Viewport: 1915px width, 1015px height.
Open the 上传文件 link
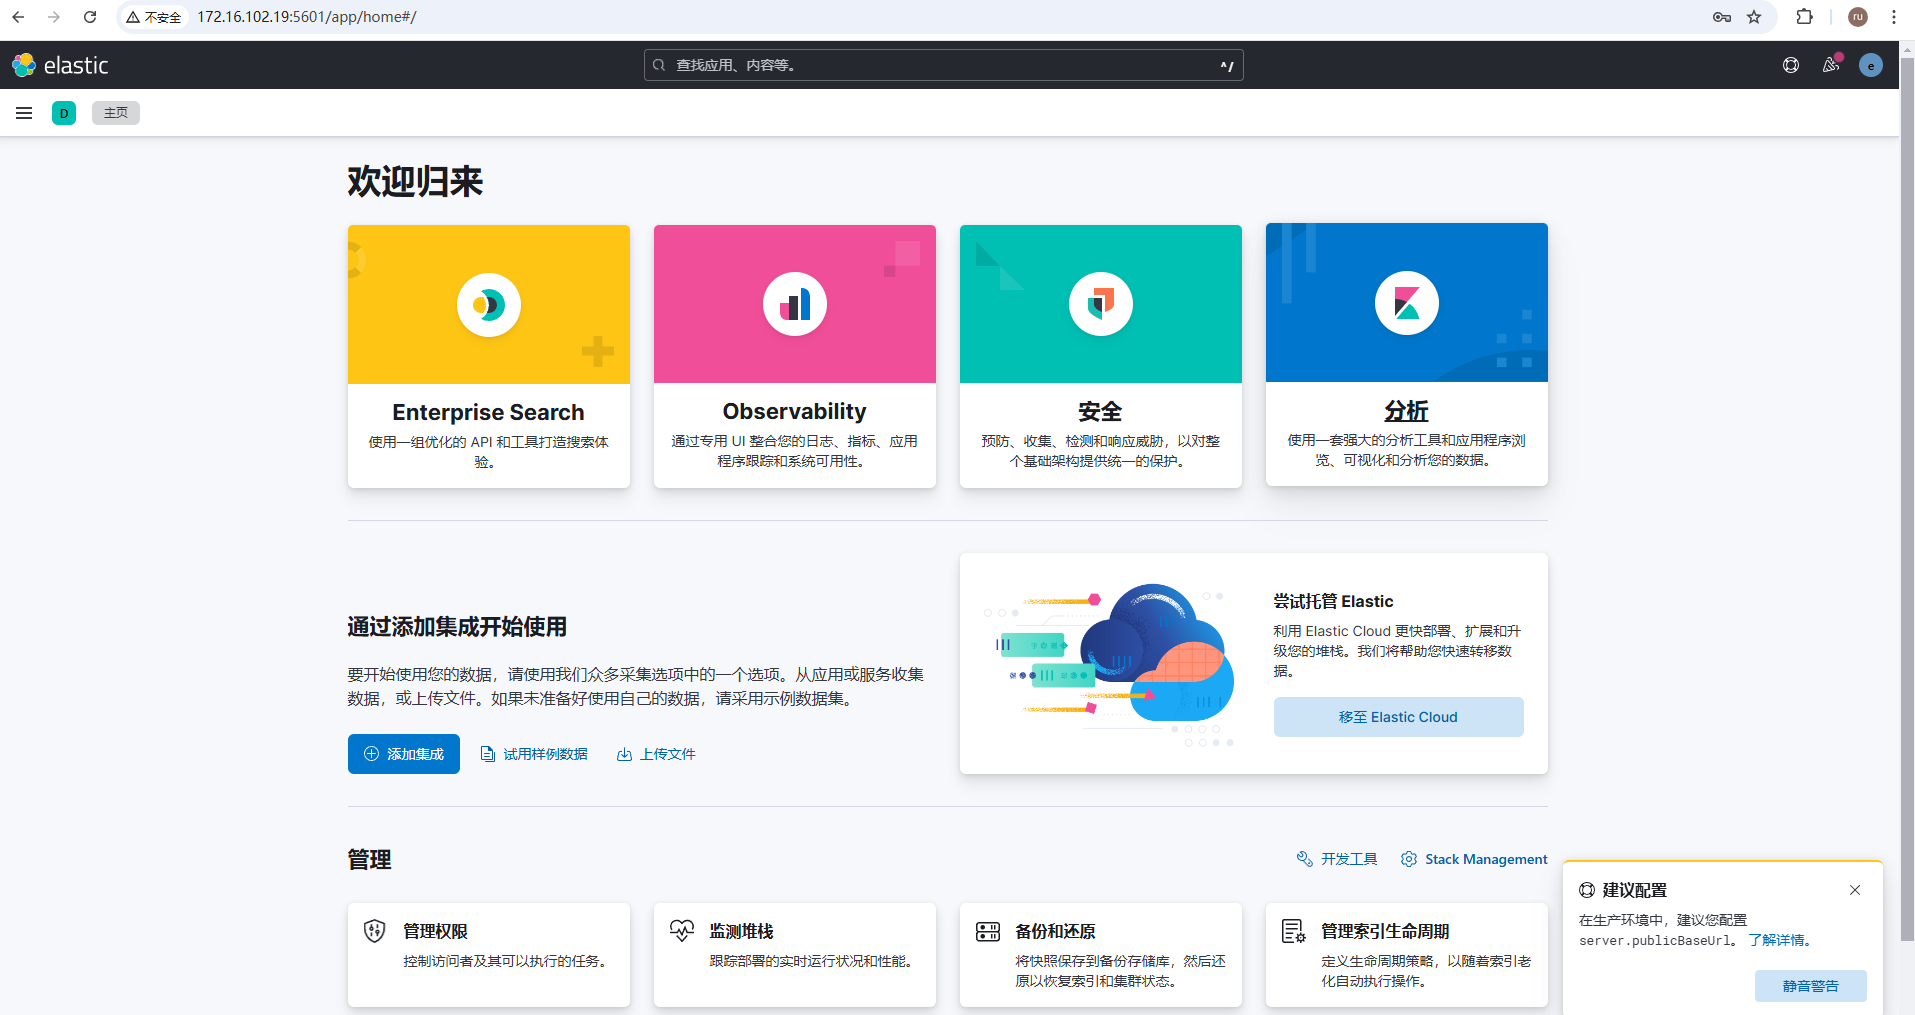point(656,754)
